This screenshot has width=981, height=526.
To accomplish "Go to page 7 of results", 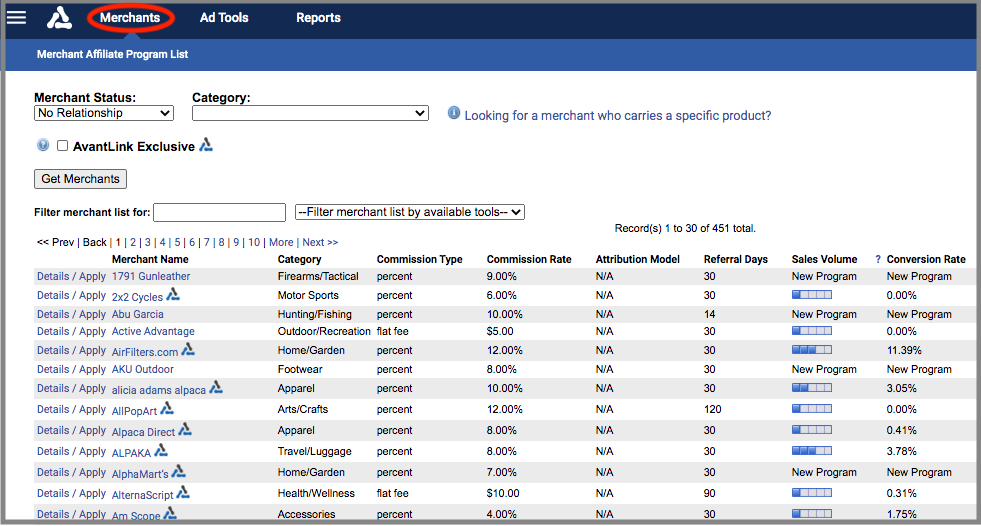I will (x=206, y=242).
